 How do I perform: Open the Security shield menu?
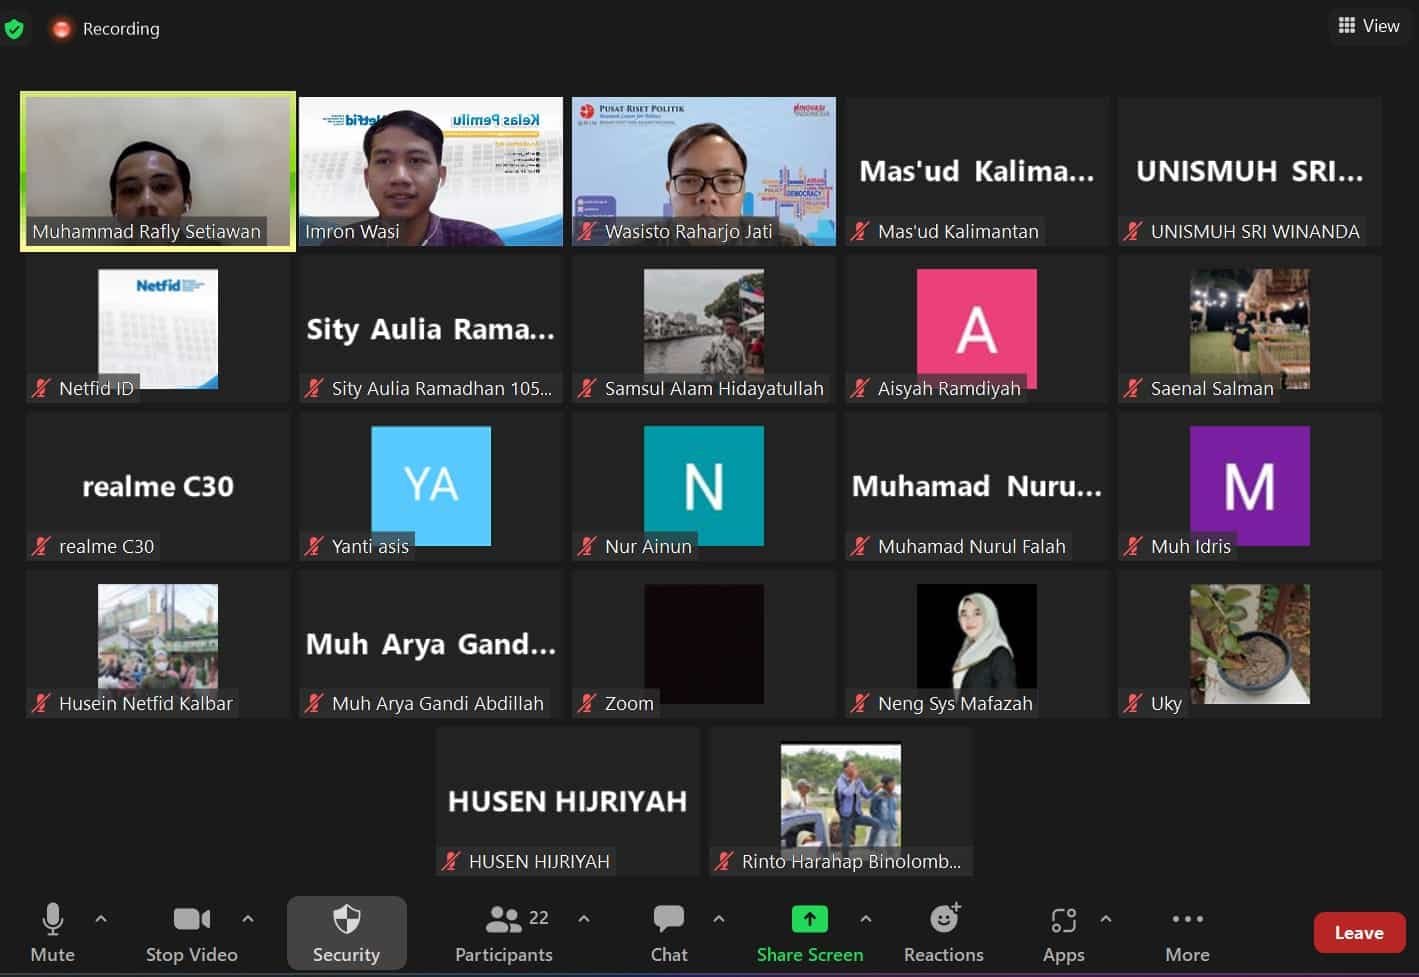[346, 933]
